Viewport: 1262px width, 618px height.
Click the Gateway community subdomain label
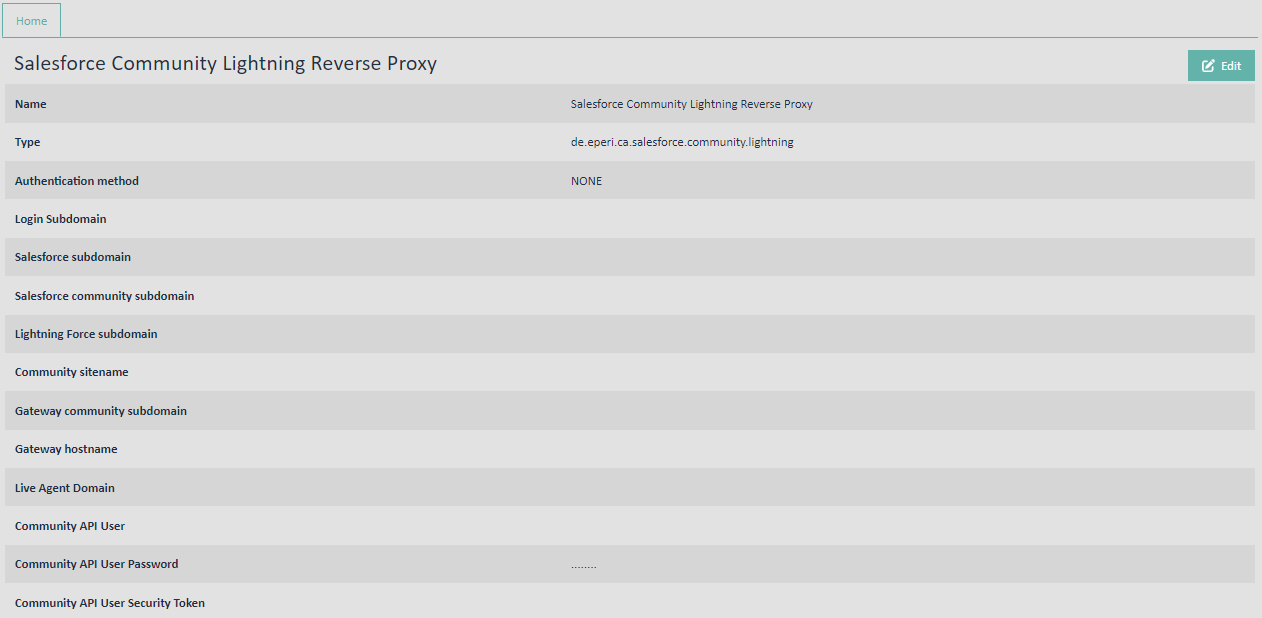tap(101, 411)
